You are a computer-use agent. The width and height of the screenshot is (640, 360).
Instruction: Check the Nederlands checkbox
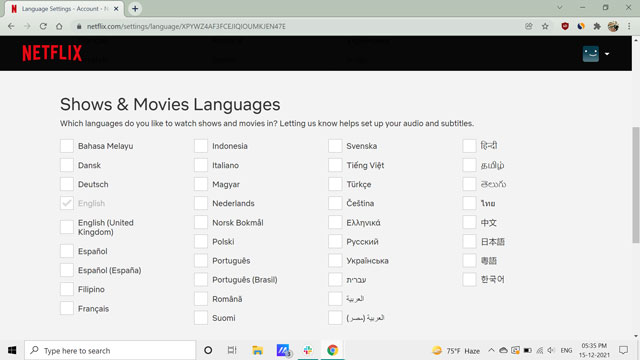coord(201,203)
